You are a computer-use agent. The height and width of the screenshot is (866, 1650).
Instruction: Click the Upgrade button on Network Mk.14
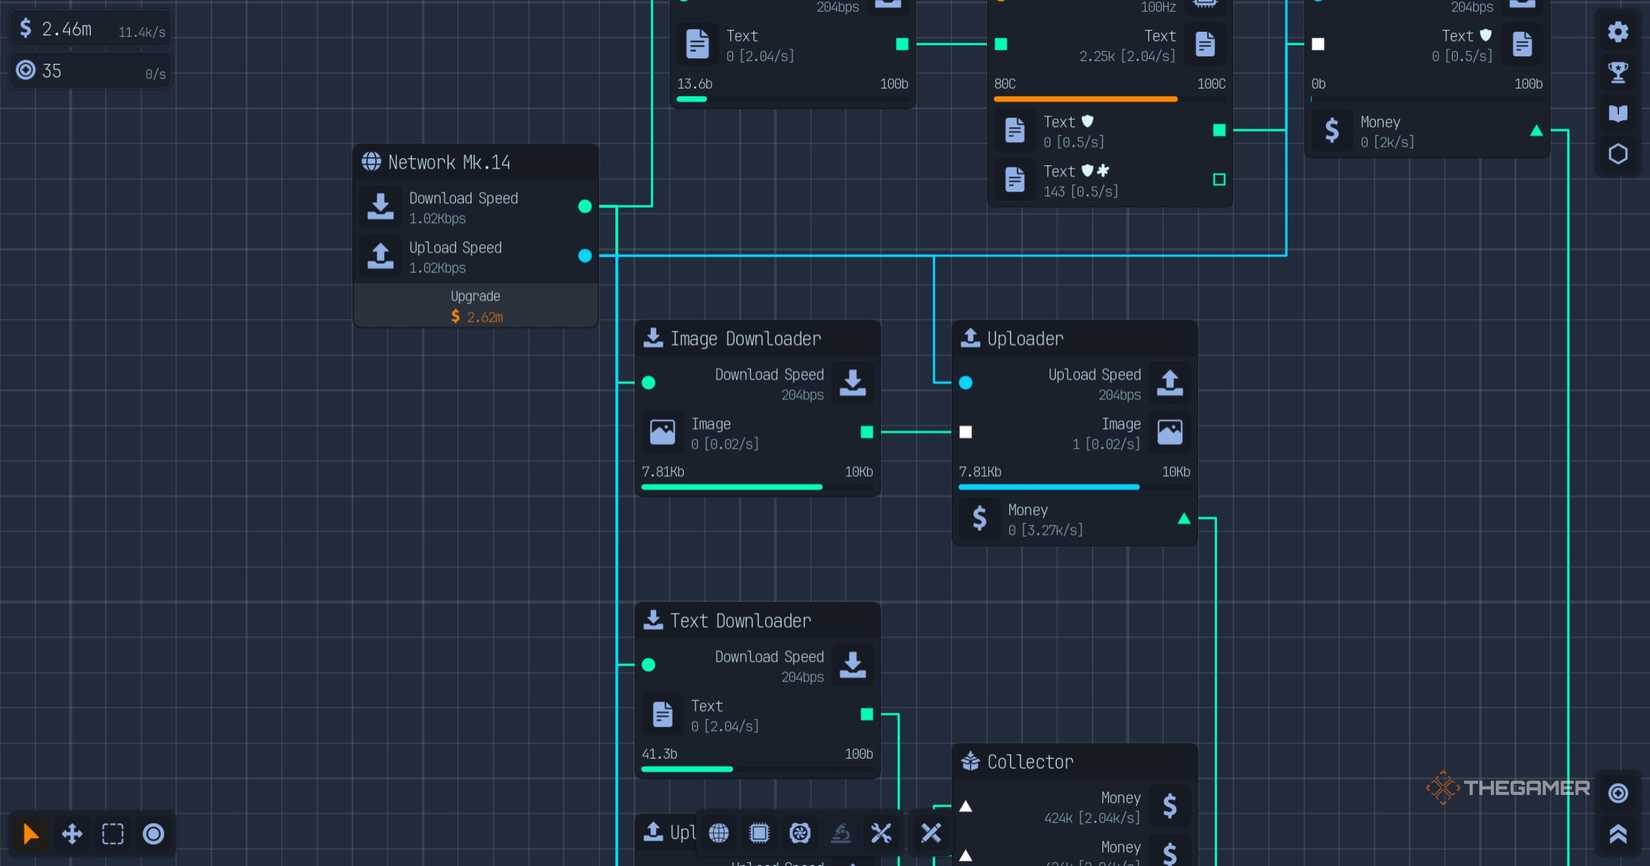[x=476, y=306]
